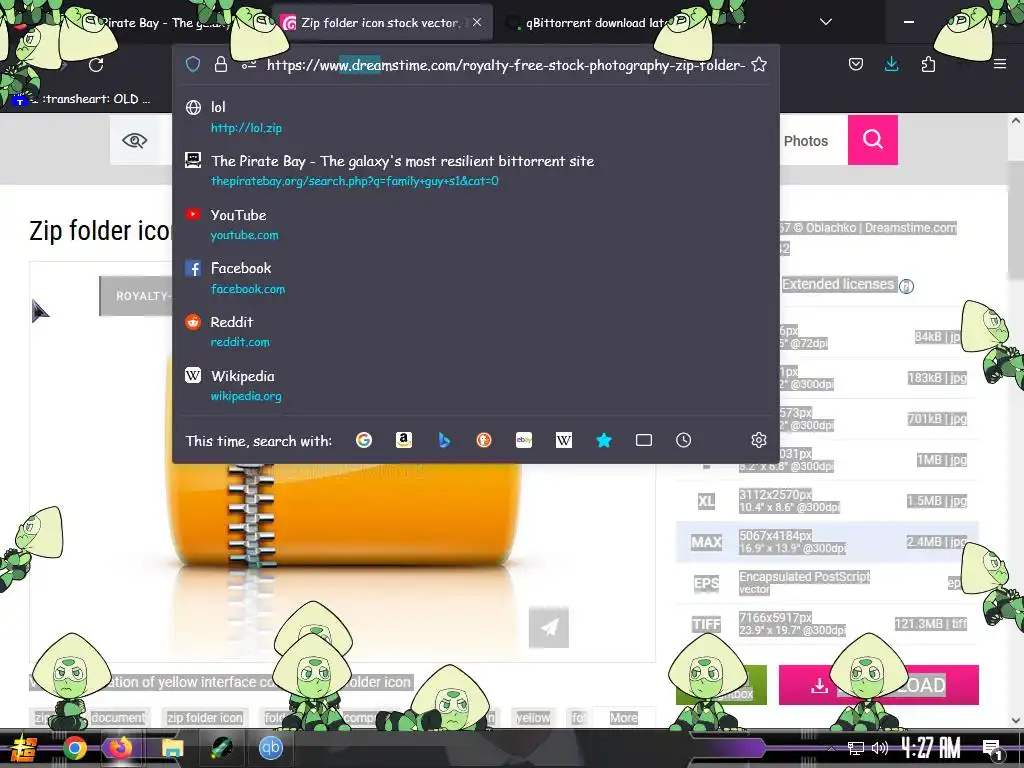Choose the YouTube suggestion
This screenshot has width=1024, height=768.
click(475, 224)
